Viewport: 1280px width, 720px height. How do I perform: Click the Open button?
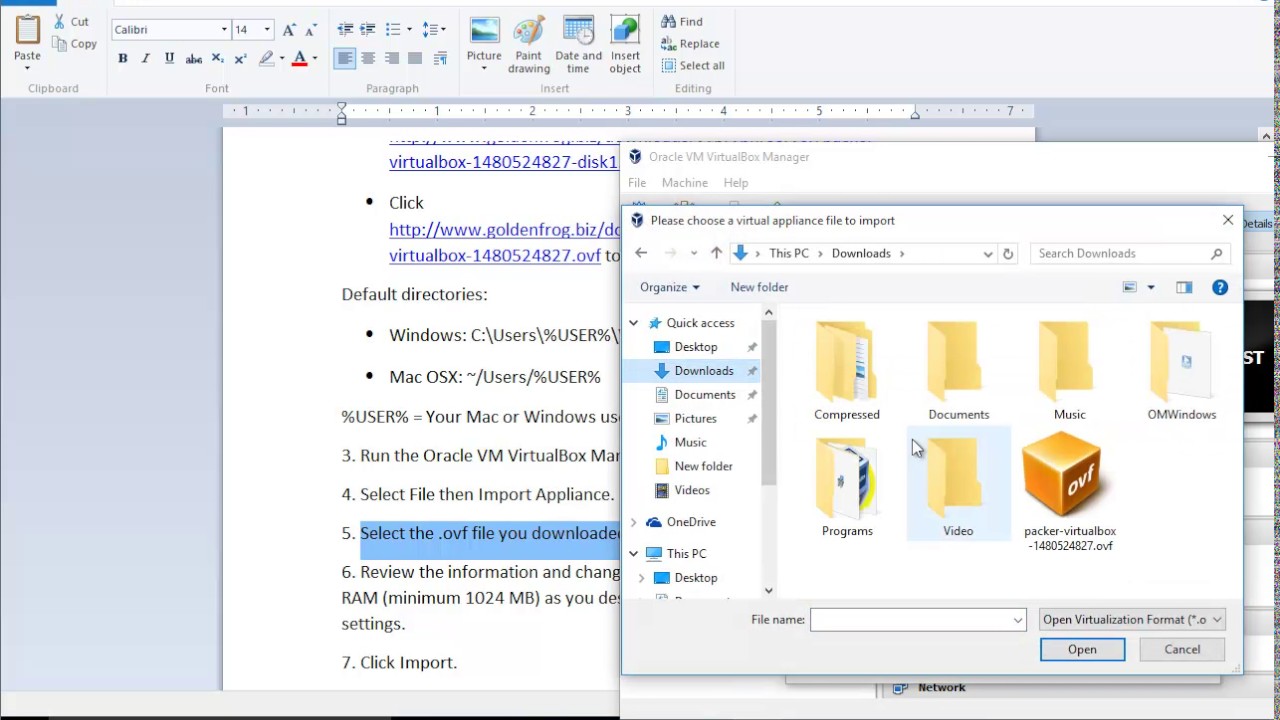pos(1082,649)
